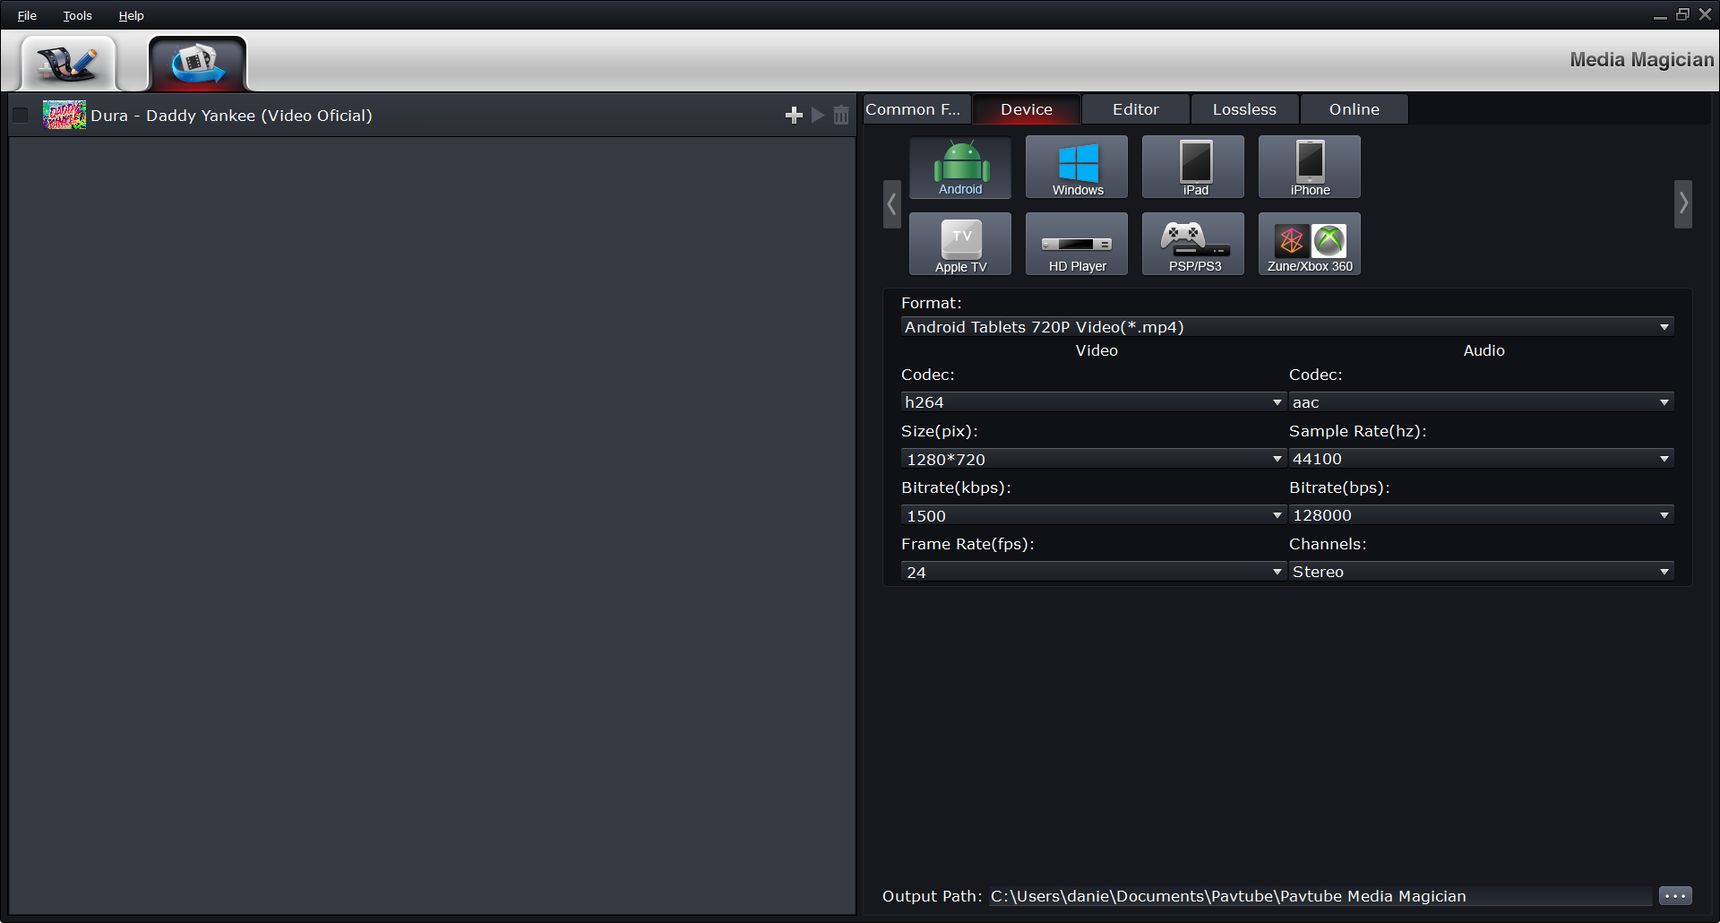Viewport: 1720px width, 923px height.
Task: Open the video editor mode icon
Action: [68, 63]
